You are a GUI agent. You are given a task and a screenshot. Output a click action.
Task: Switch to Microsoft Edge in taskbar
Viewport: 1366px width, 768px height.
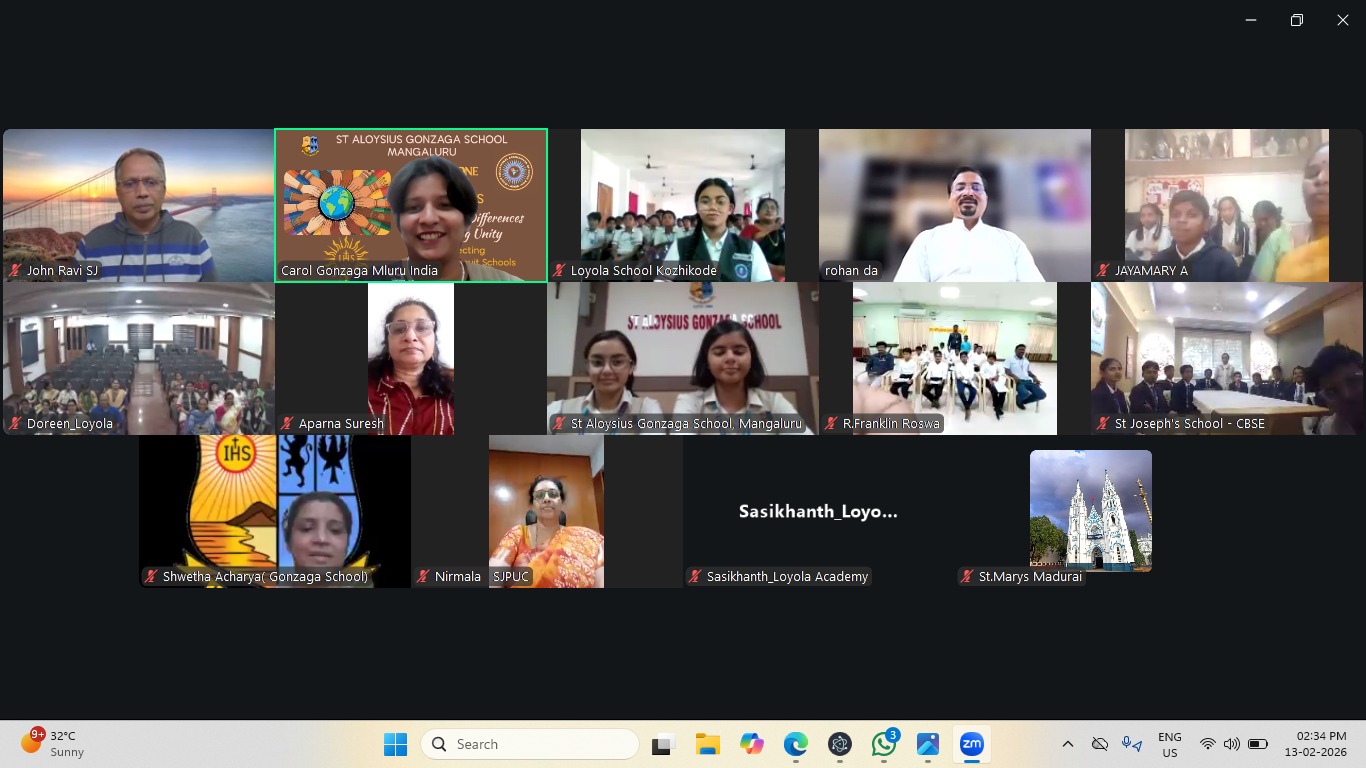tap(796, 744)
